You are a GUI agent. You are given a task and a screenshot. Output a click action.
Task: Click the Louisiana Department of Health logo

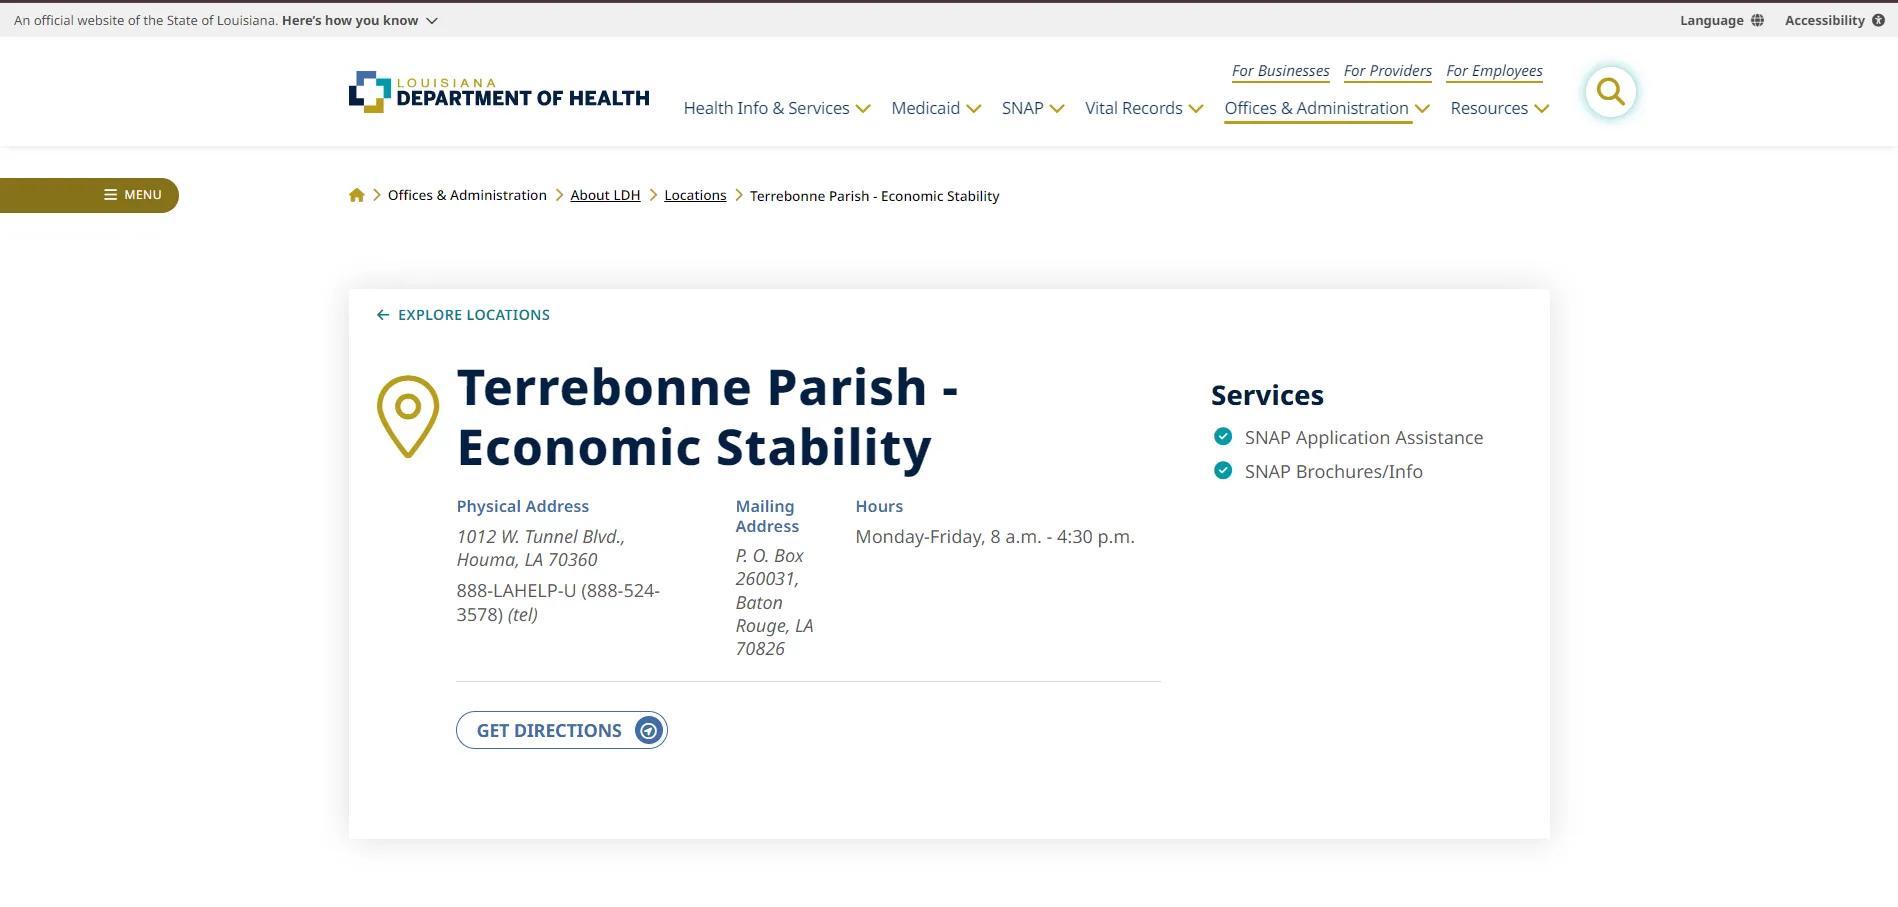pyautogui.click(x=499, y=92)
